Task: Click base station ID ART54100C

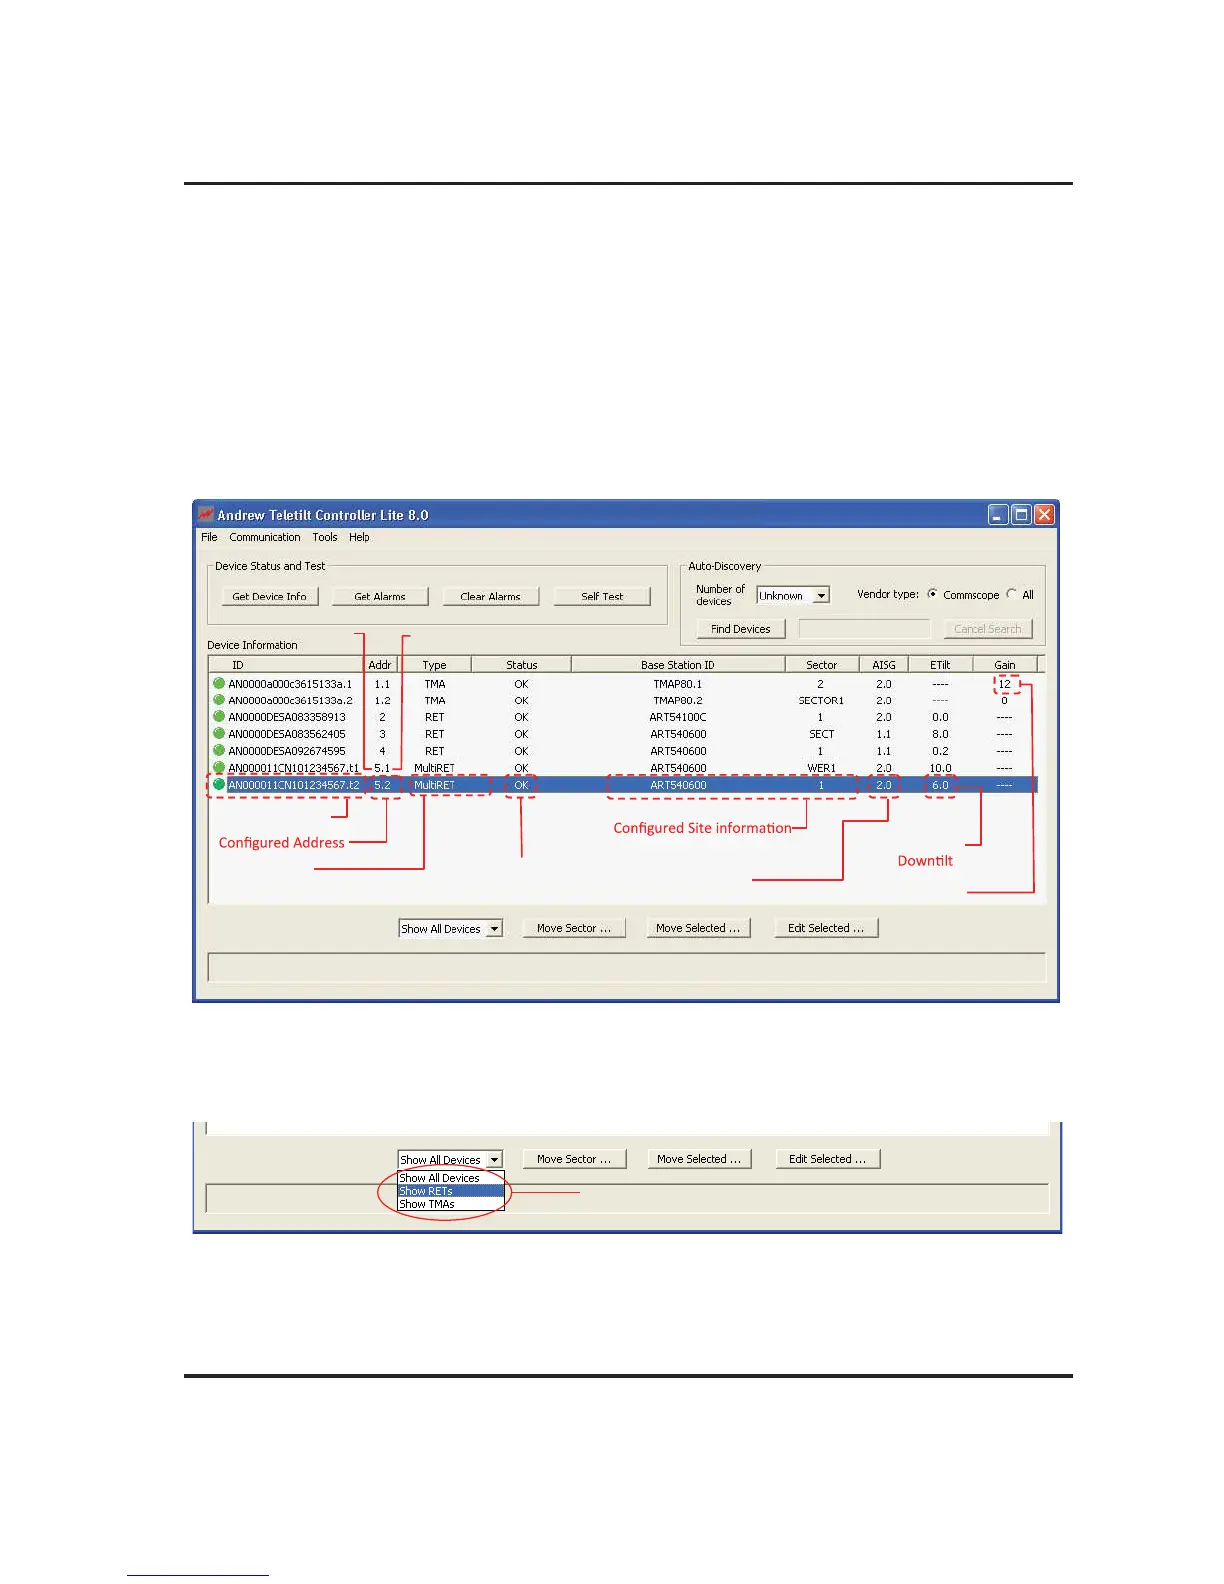Action: pos(678,717)
